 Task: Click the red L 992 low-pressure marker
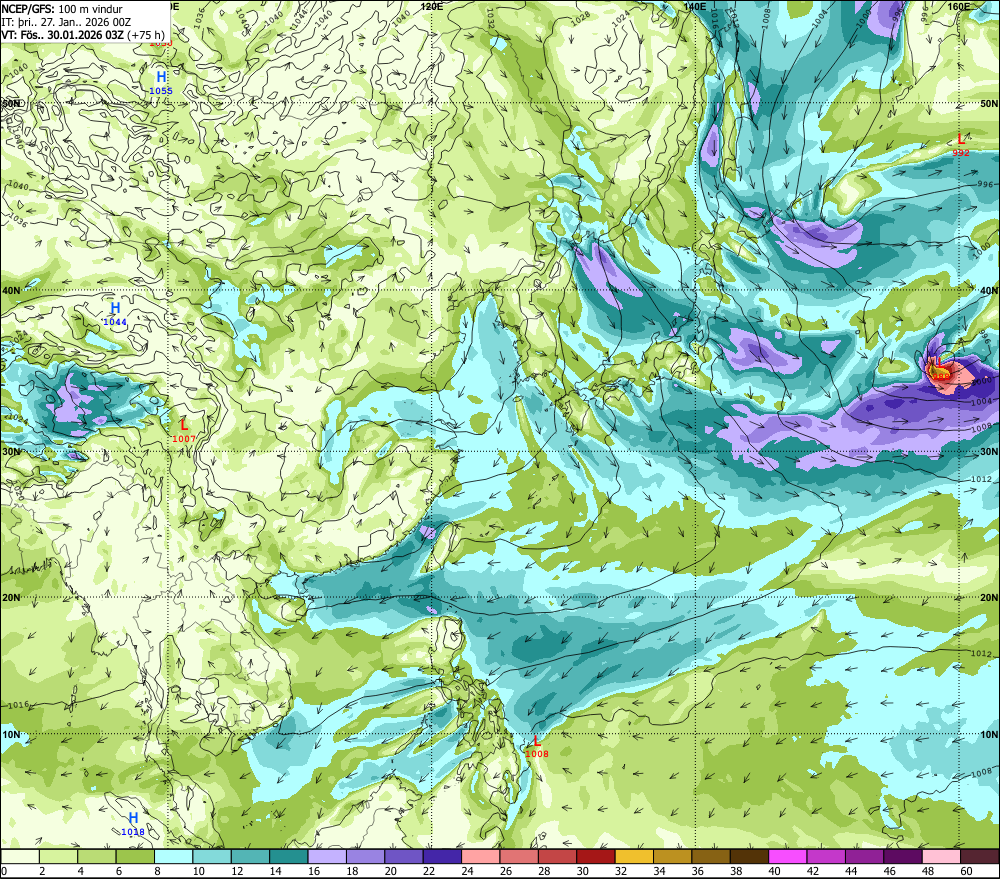pyautogui.click(x=960, y=144)
